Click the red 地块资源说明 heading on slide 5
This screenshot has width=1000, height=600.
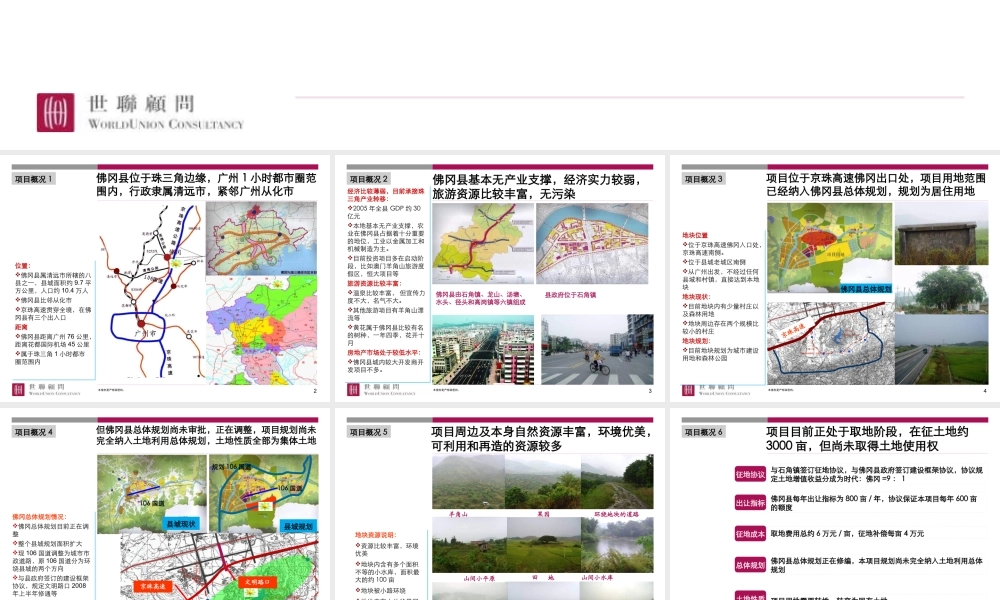point(376,535)
